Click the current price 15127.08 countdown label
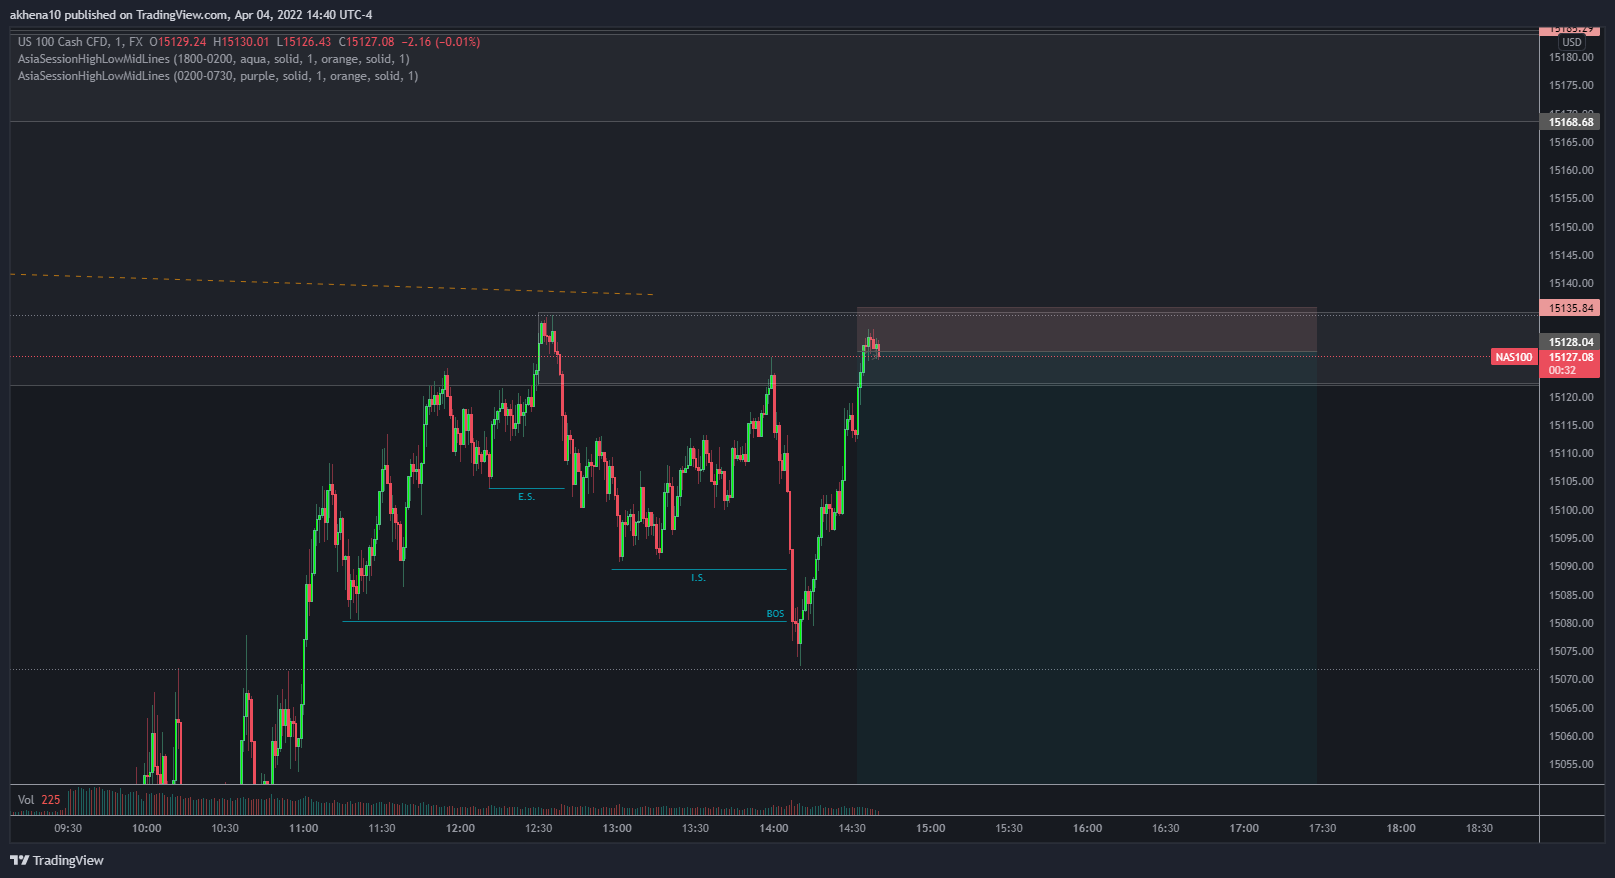Viewport: 1615px width, 878px height. [x=1571, y=363]
